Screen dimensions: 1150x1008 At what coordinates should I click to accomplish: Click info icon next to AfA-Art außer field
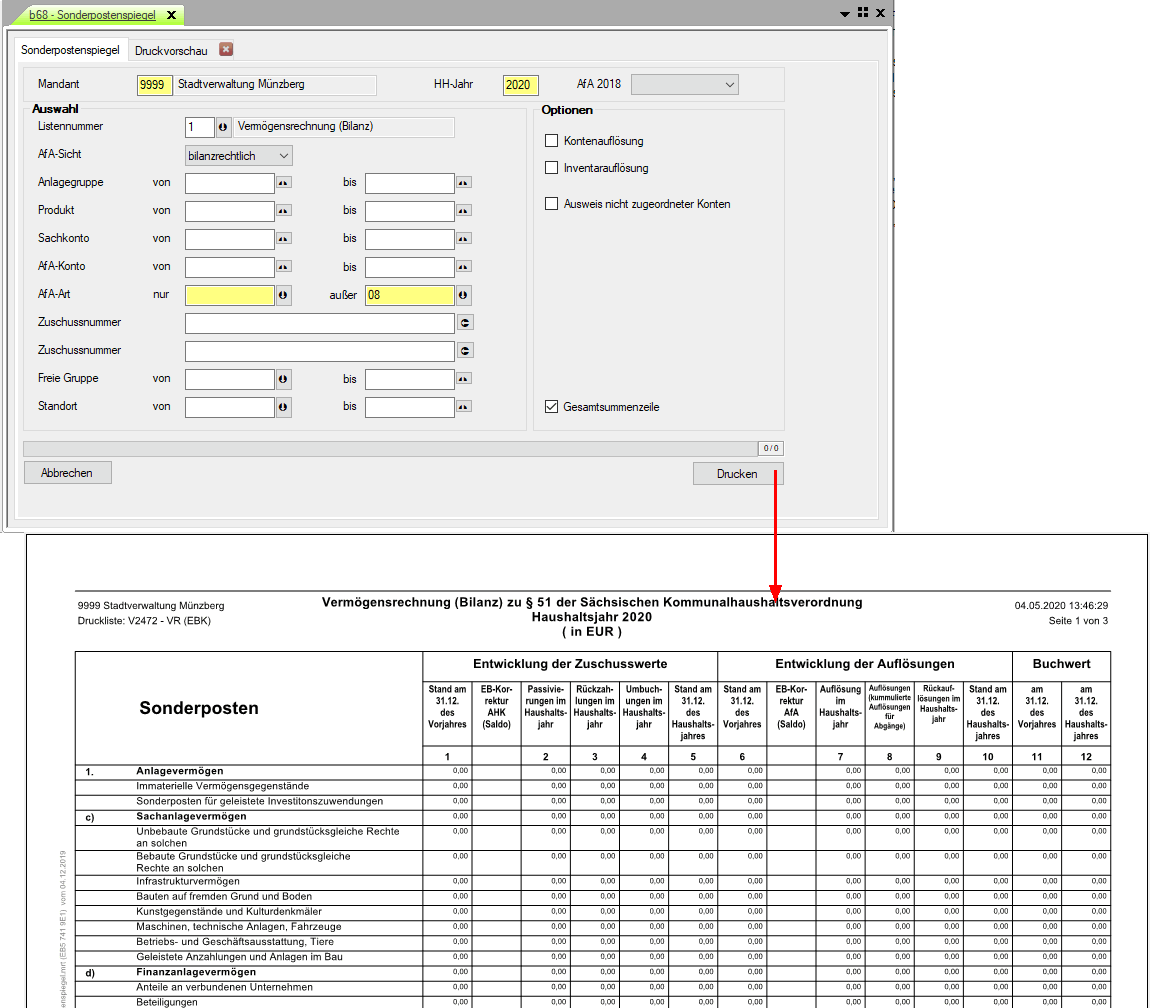(464, 295)
